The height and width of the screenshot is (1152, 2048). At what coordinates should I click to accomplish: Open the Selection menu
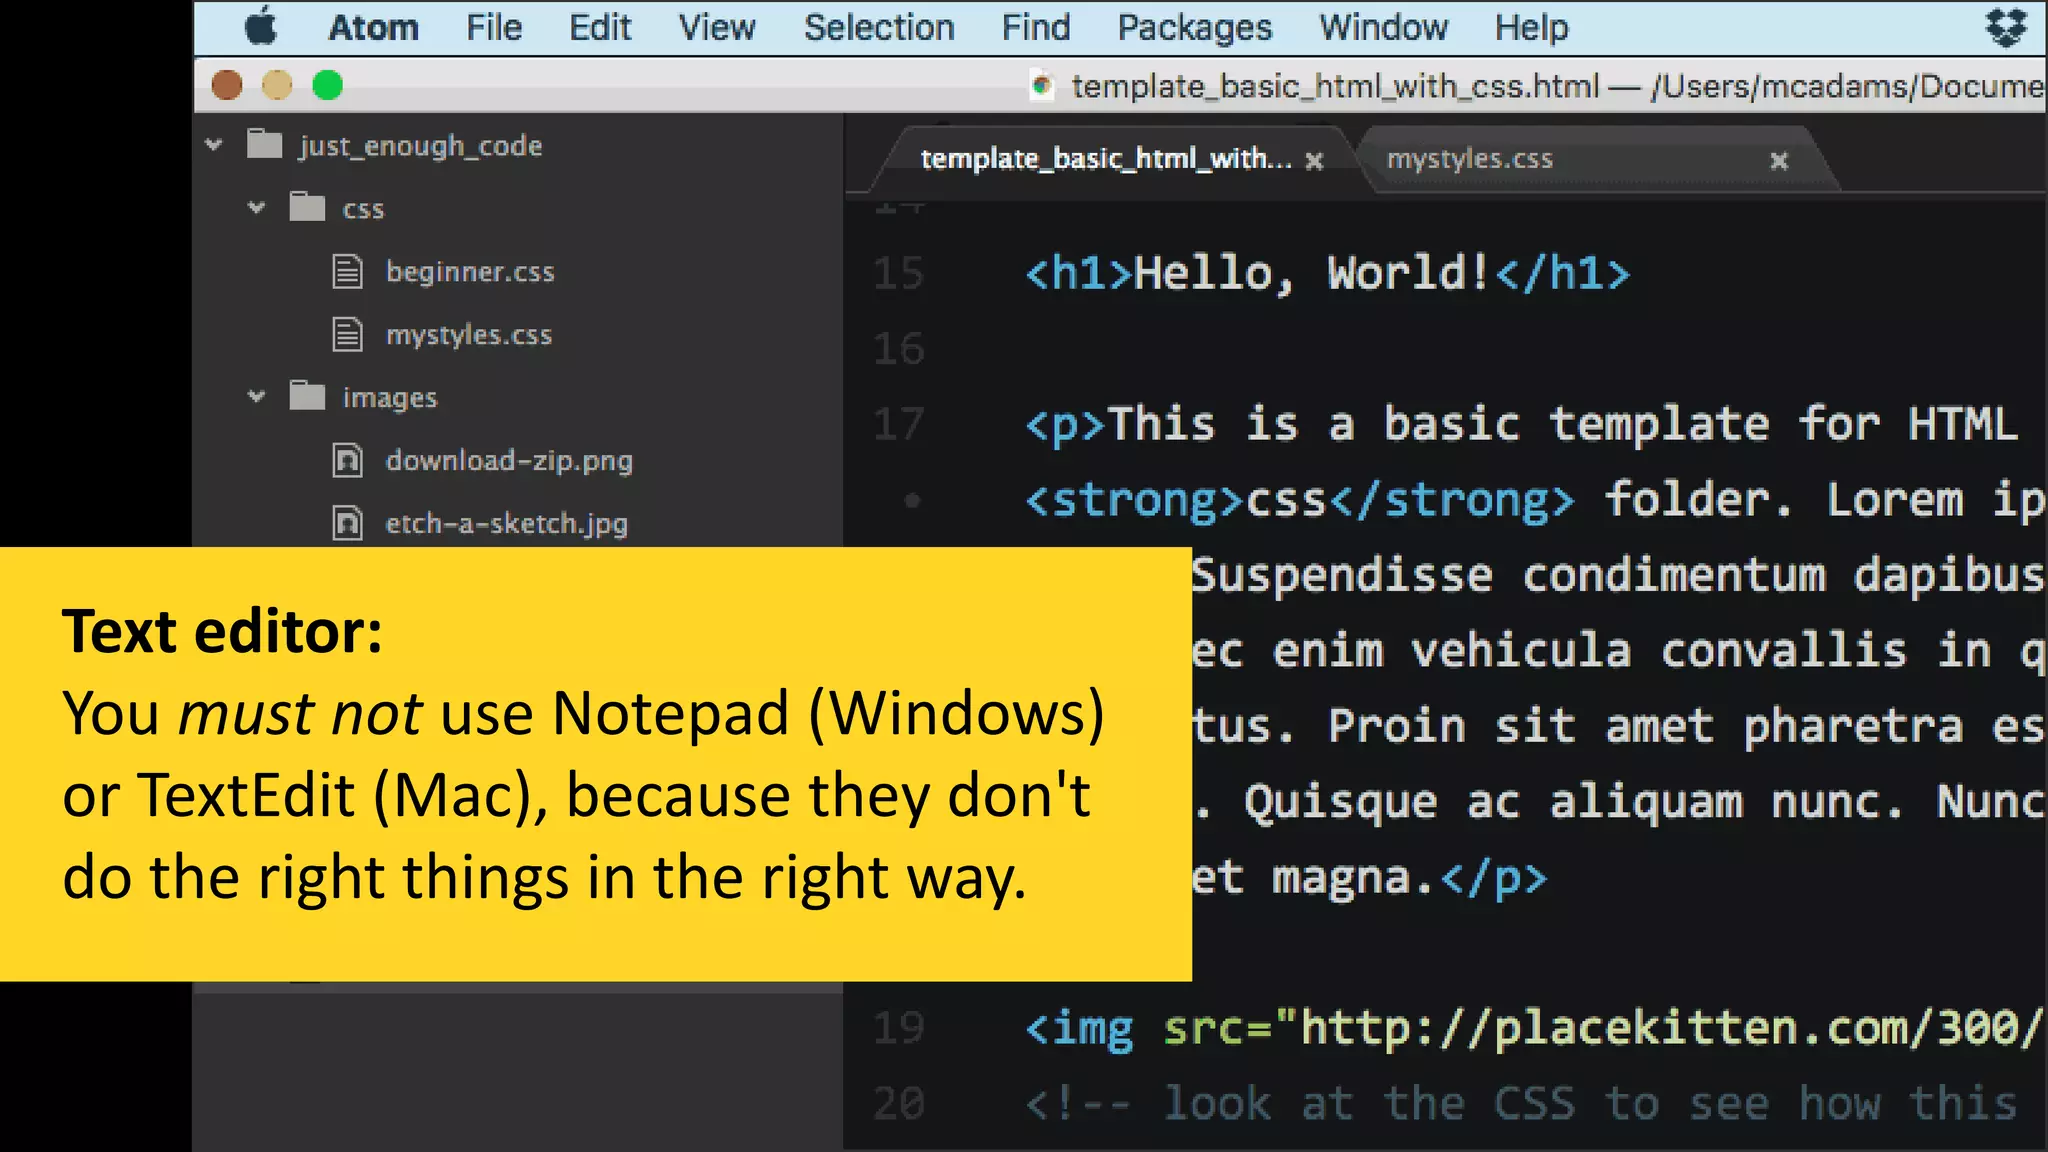click(x=879, y=28)
